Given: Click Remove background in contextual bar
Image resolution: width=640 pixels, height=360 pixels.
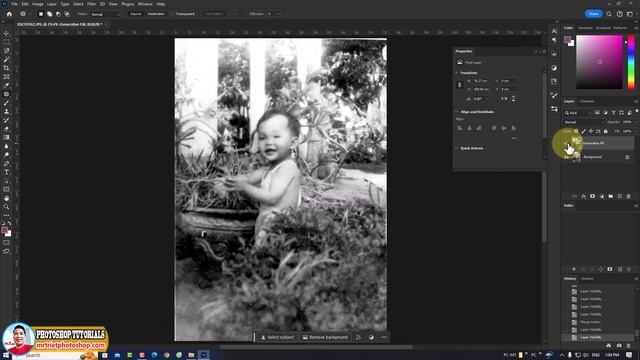Looking at the screenshot, I should 325,338.
